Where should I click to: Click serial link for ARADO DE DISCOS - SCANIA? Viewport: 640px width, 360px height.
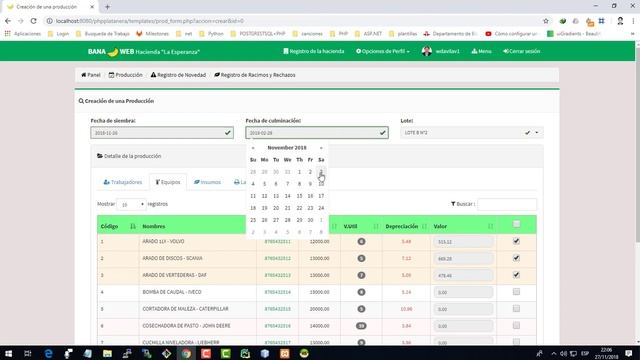pos(278,258)
